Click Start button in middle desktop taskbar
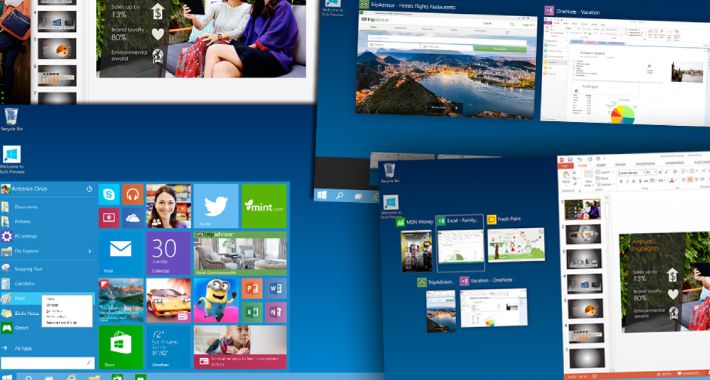The image size is (710, 380). click(x=322, y=195)
